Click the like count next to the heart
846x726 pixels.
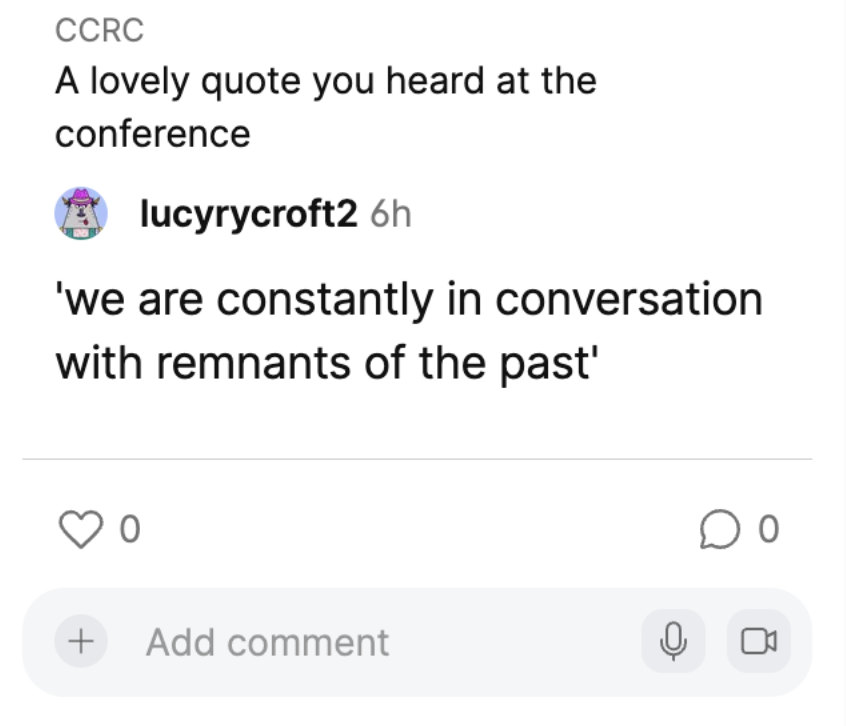point(128,530)
